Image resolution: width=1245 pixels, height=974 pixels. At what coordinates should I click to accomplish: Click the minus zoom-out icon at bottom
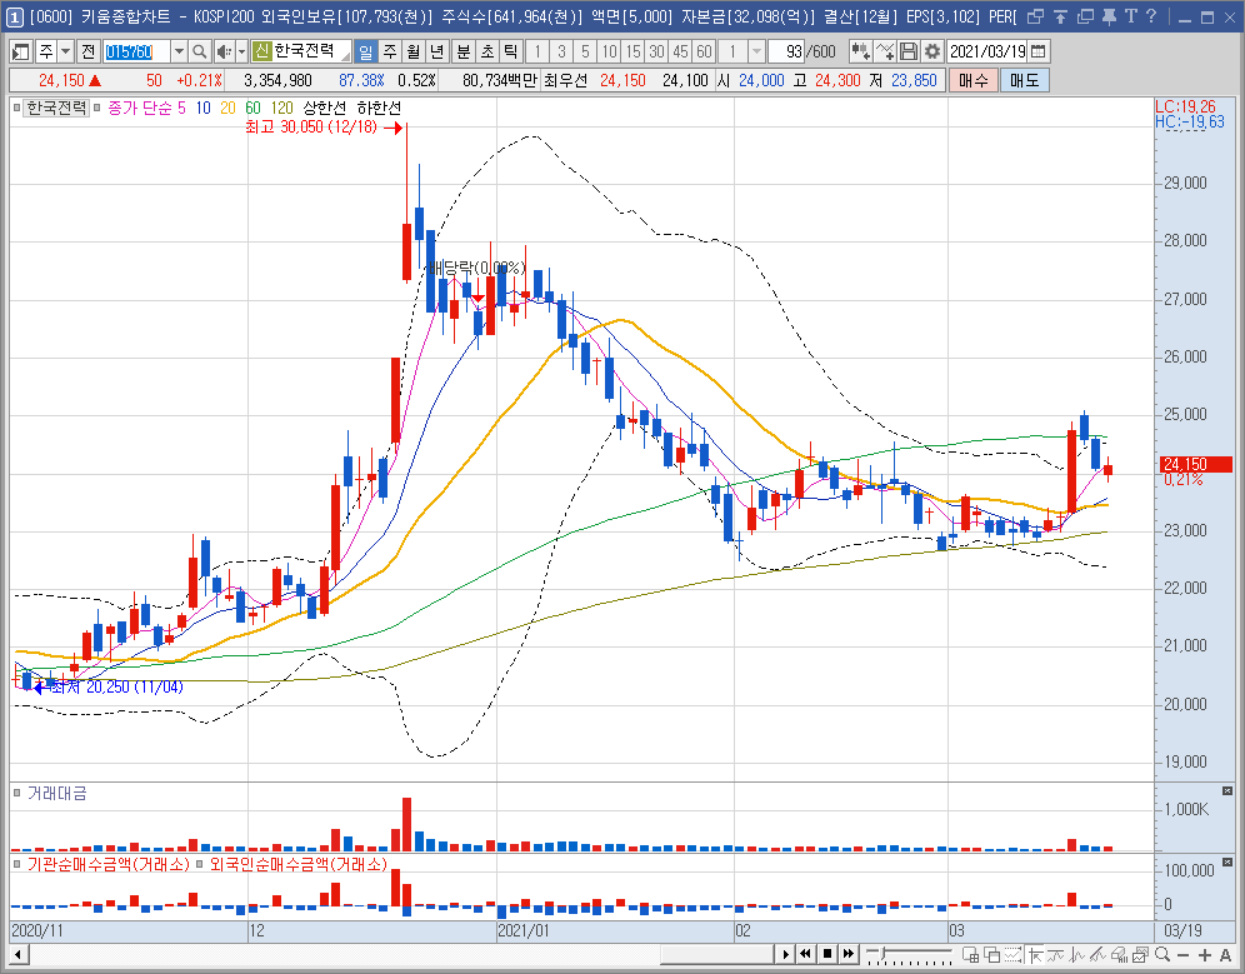point(1183,955)
